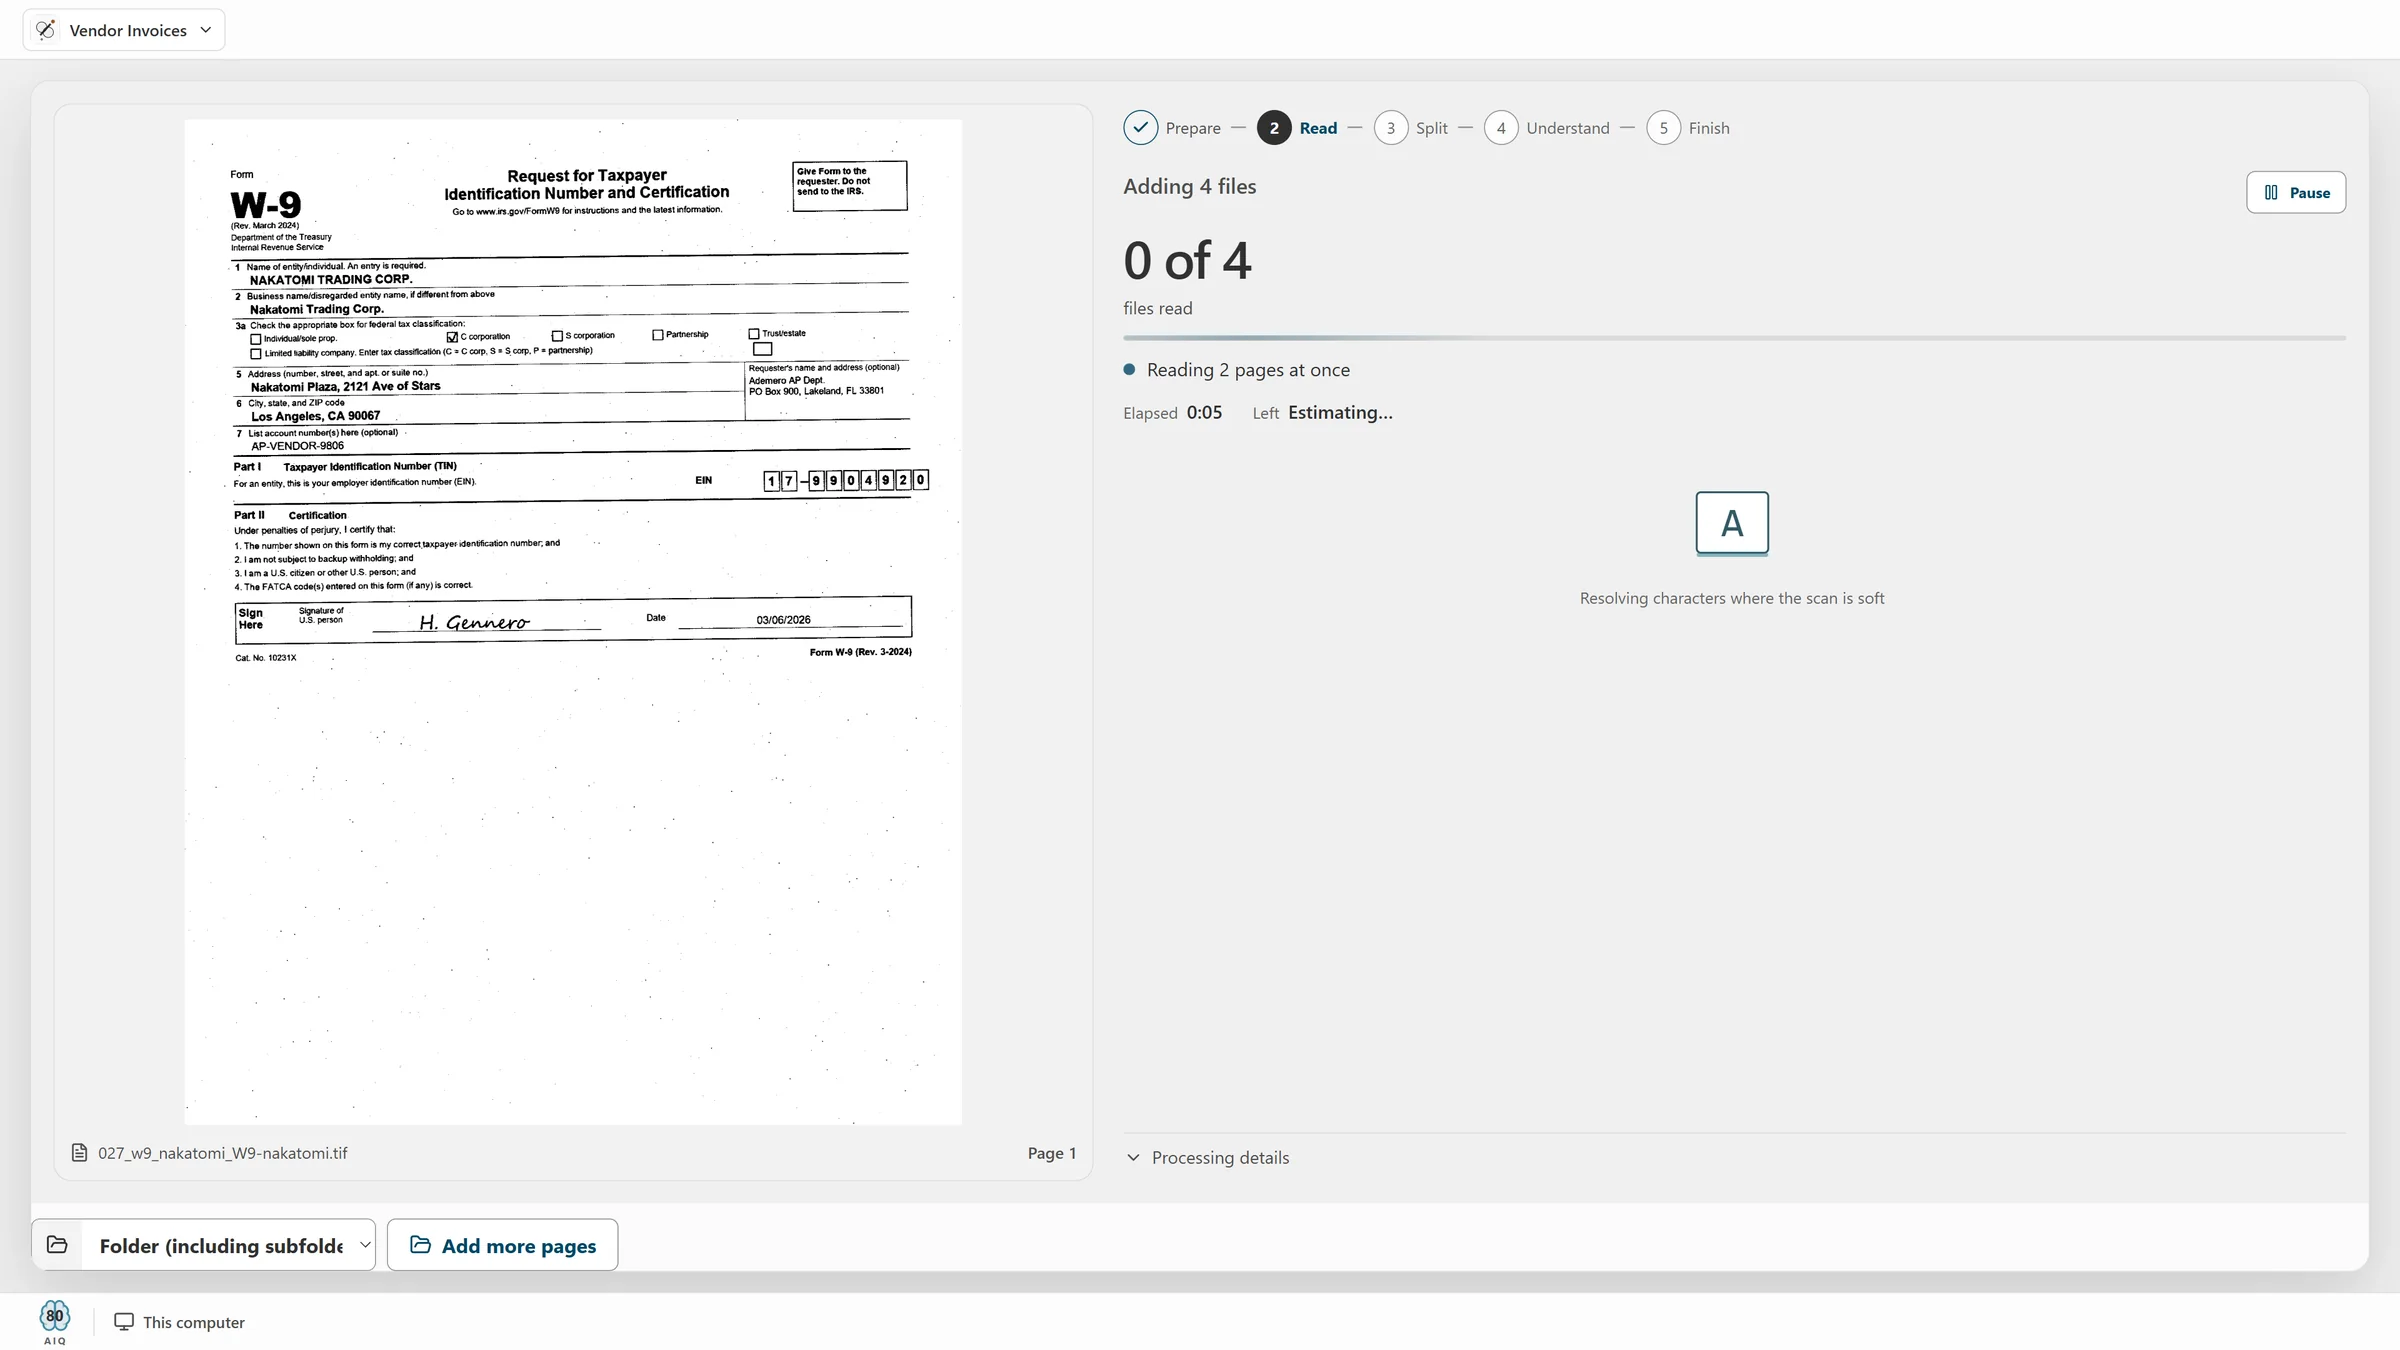
Task: Select the Understand step
Action: coord(1547,128)
